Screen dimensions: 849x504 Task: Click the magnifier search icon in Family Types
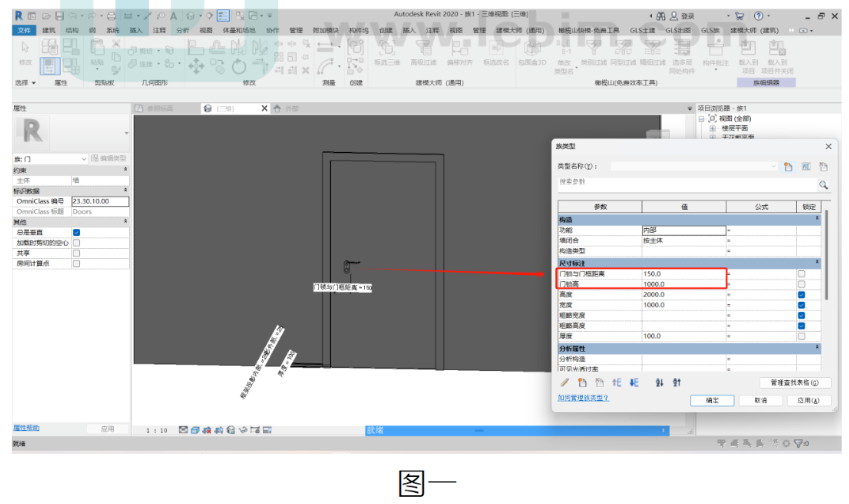[824, 185]
